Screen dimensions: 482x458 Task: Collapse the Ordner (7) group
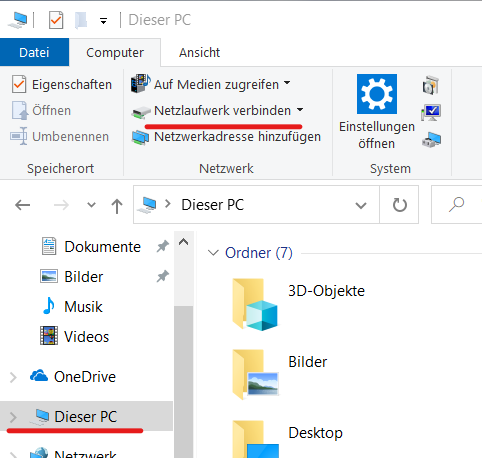[213, 253]
